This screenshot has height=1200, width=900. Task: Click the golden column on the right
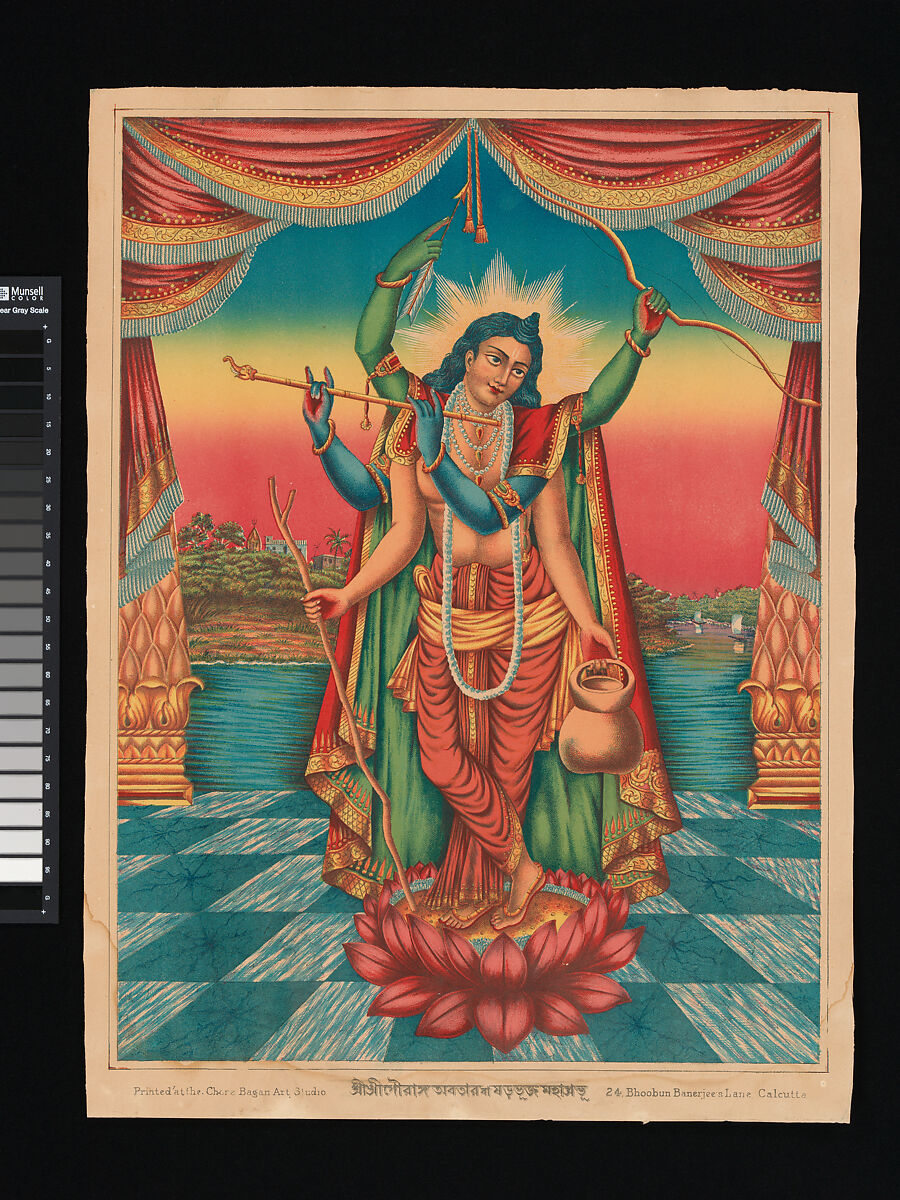pos(783,700)
